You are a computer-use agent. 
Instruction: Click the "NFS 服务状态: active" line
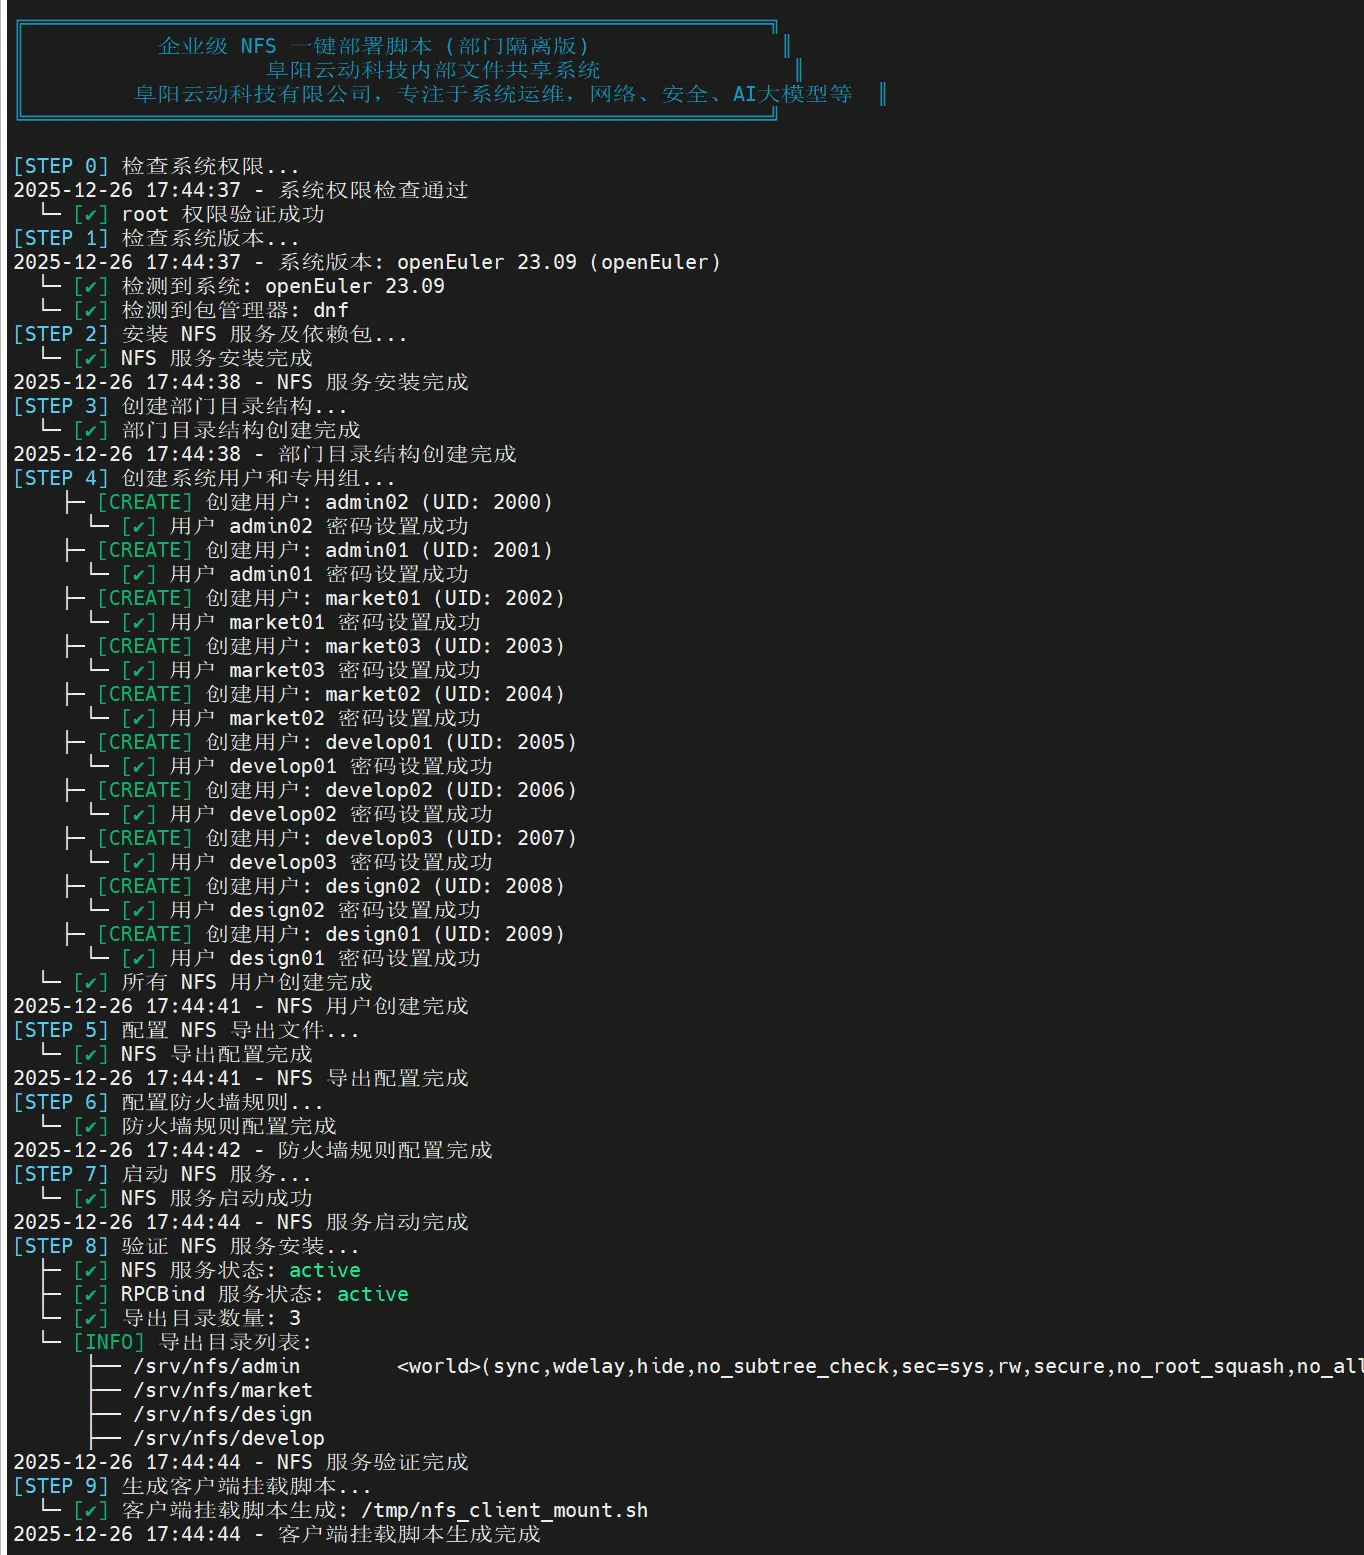[241, 1270]
